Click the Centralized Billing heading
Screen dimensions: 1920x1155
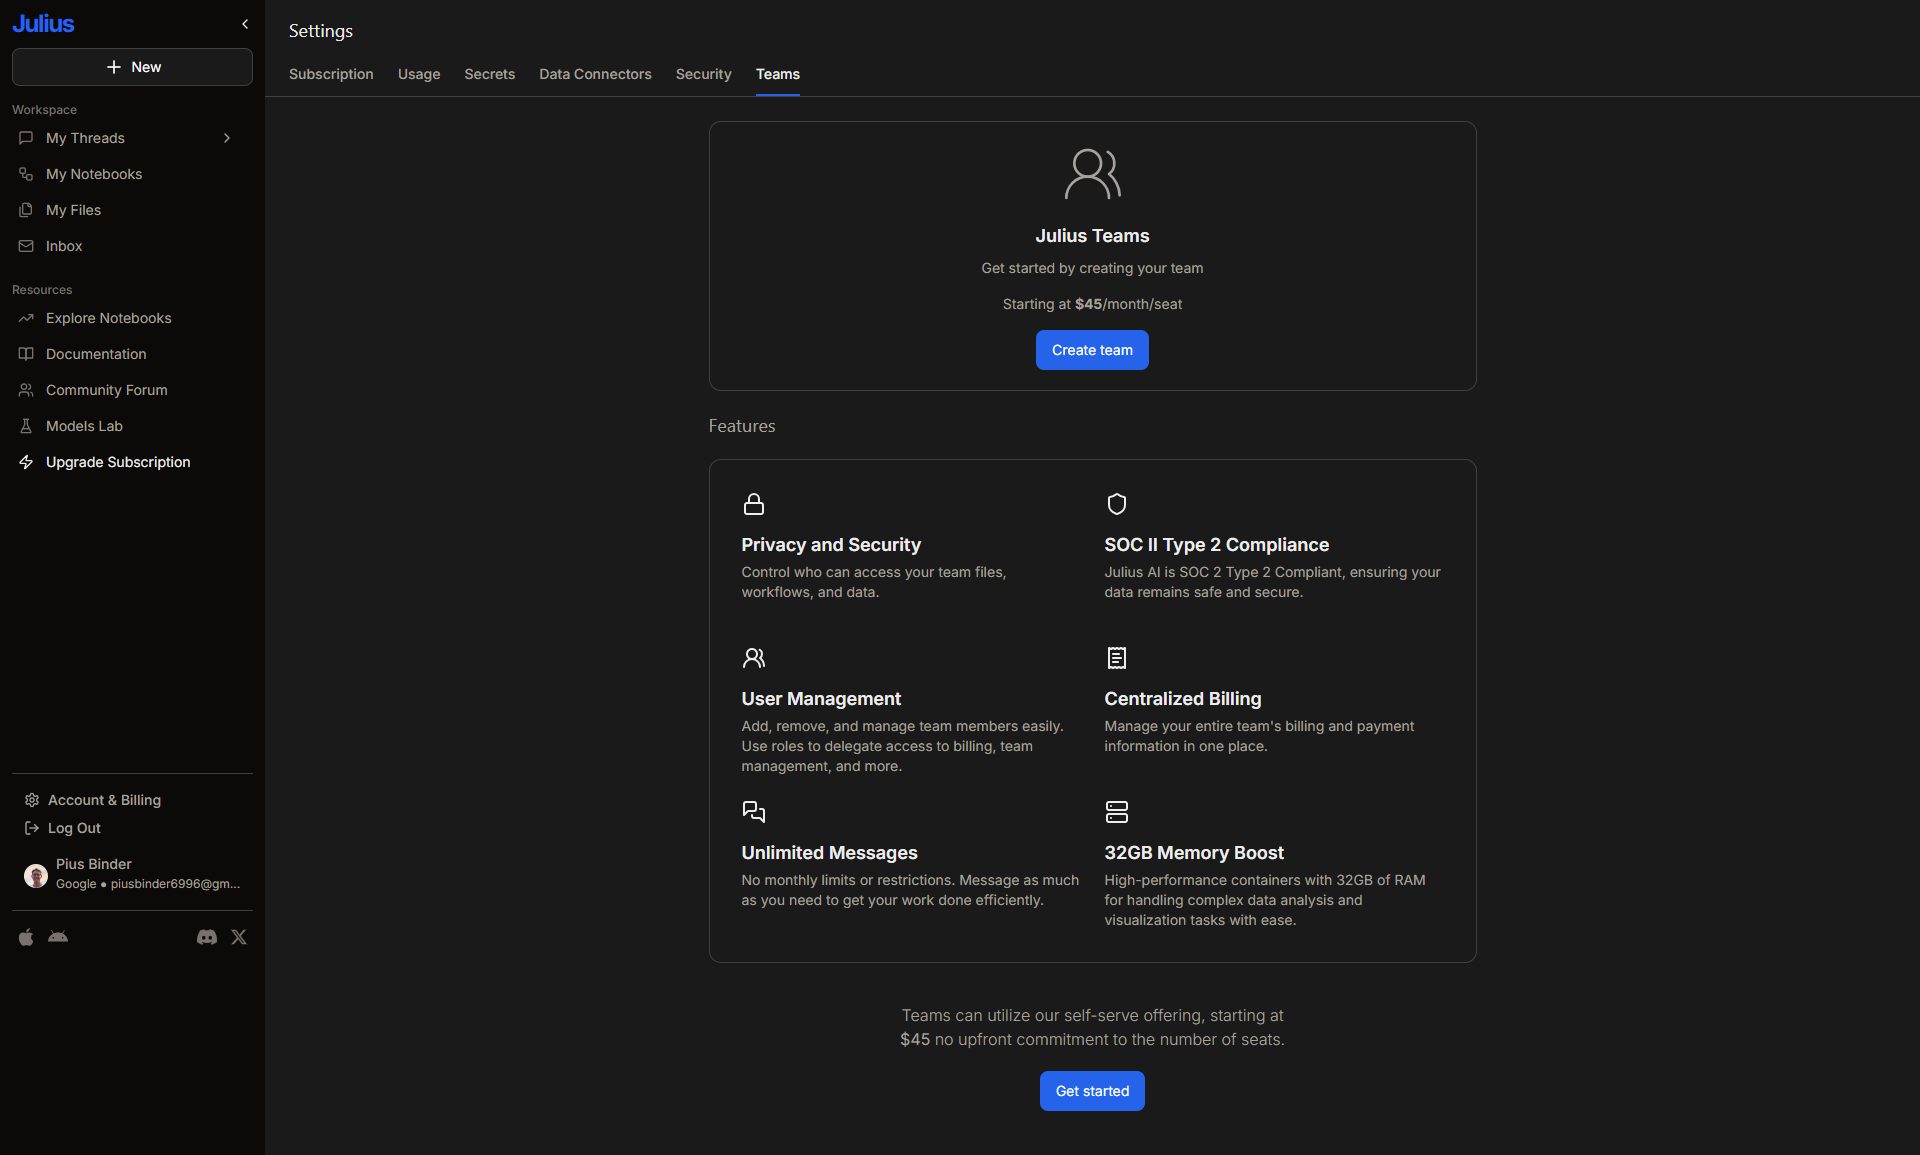(x=1183, y=699)
